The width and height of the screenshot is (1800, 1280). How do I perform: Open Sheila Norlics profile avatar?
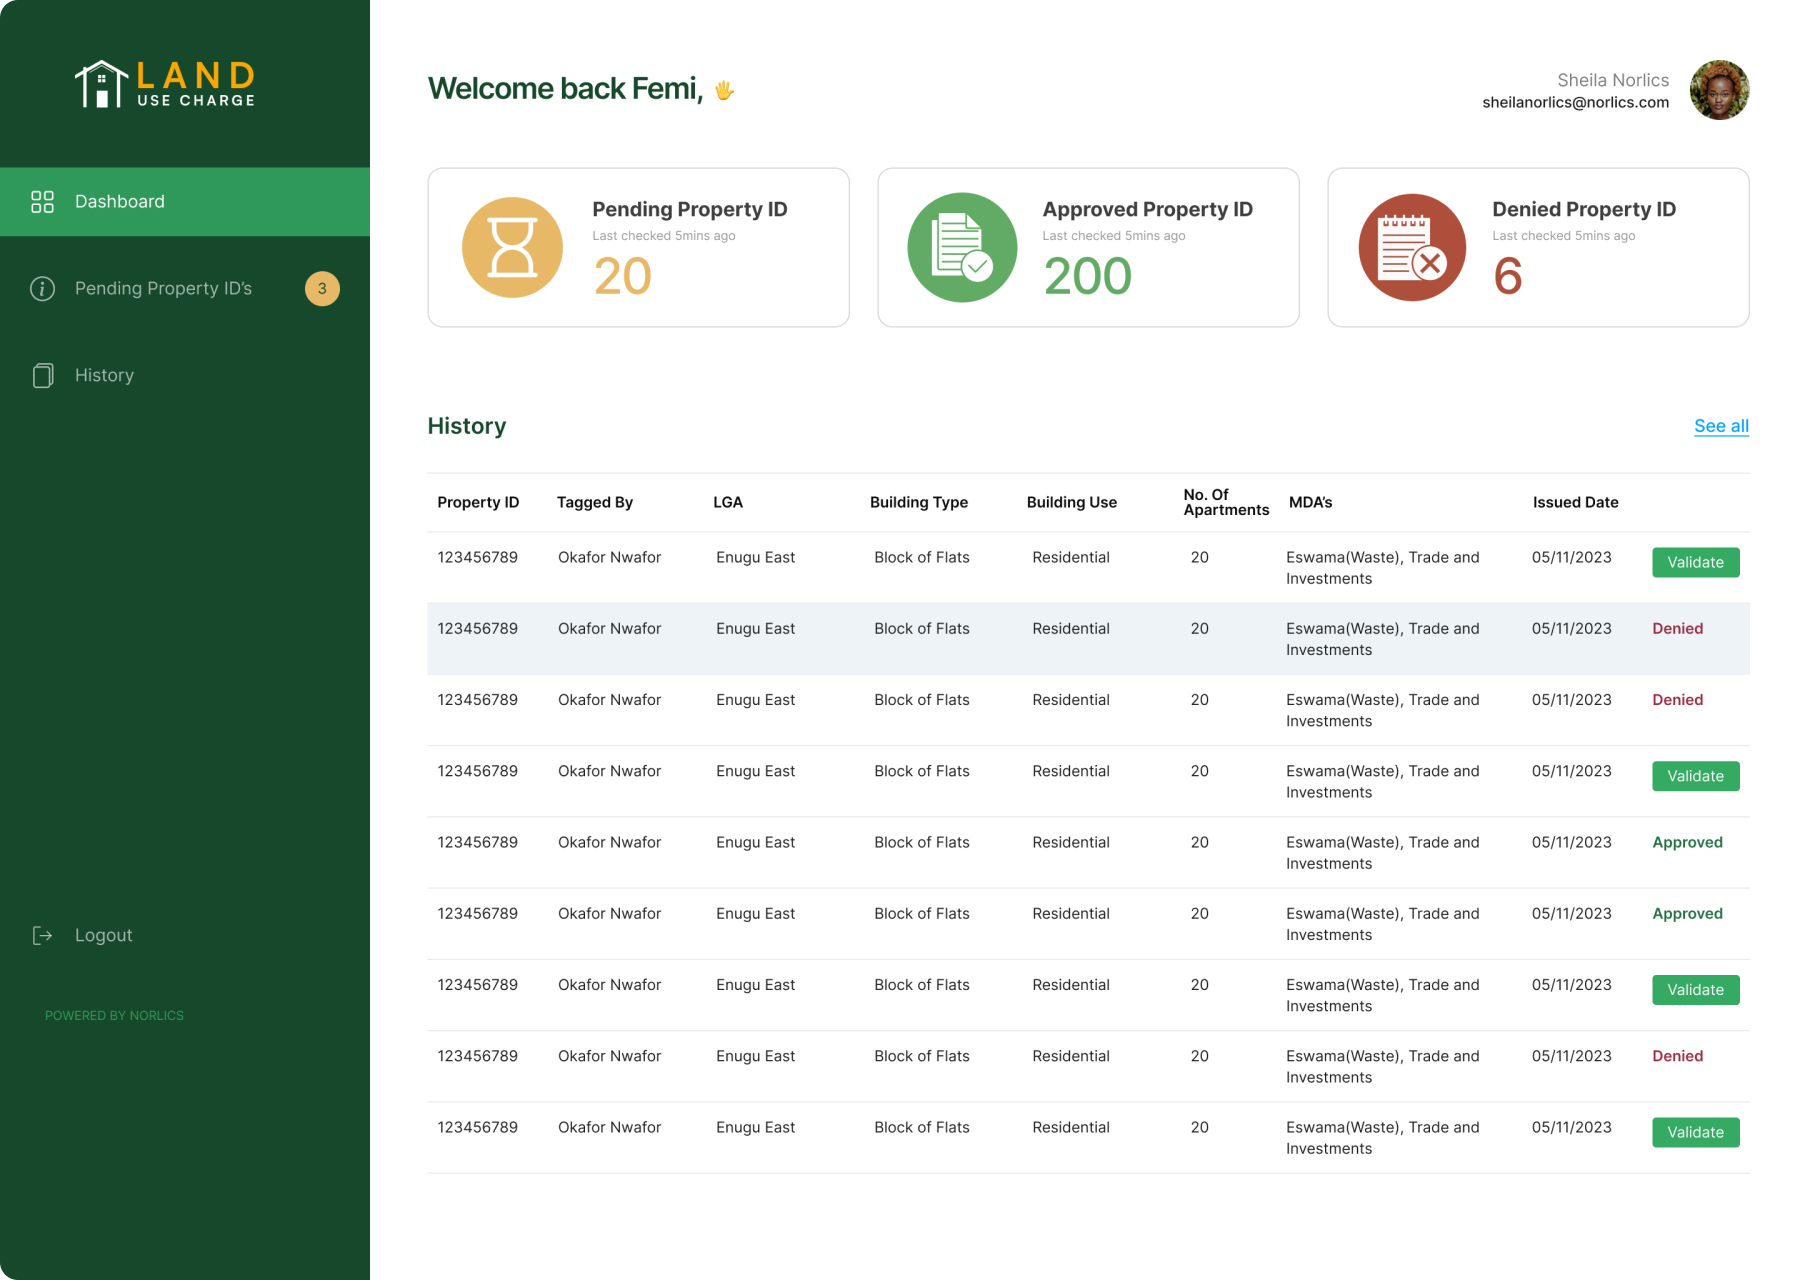(x=1719, y=90)
